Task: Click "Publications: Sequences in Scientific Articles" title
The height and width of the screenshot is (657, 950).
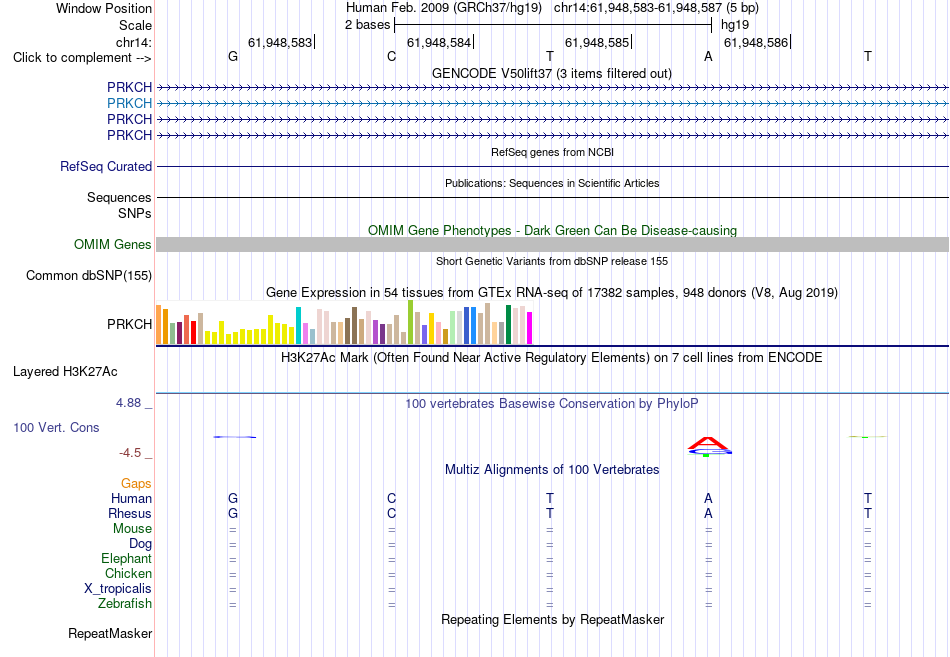Action: (552, 183)
